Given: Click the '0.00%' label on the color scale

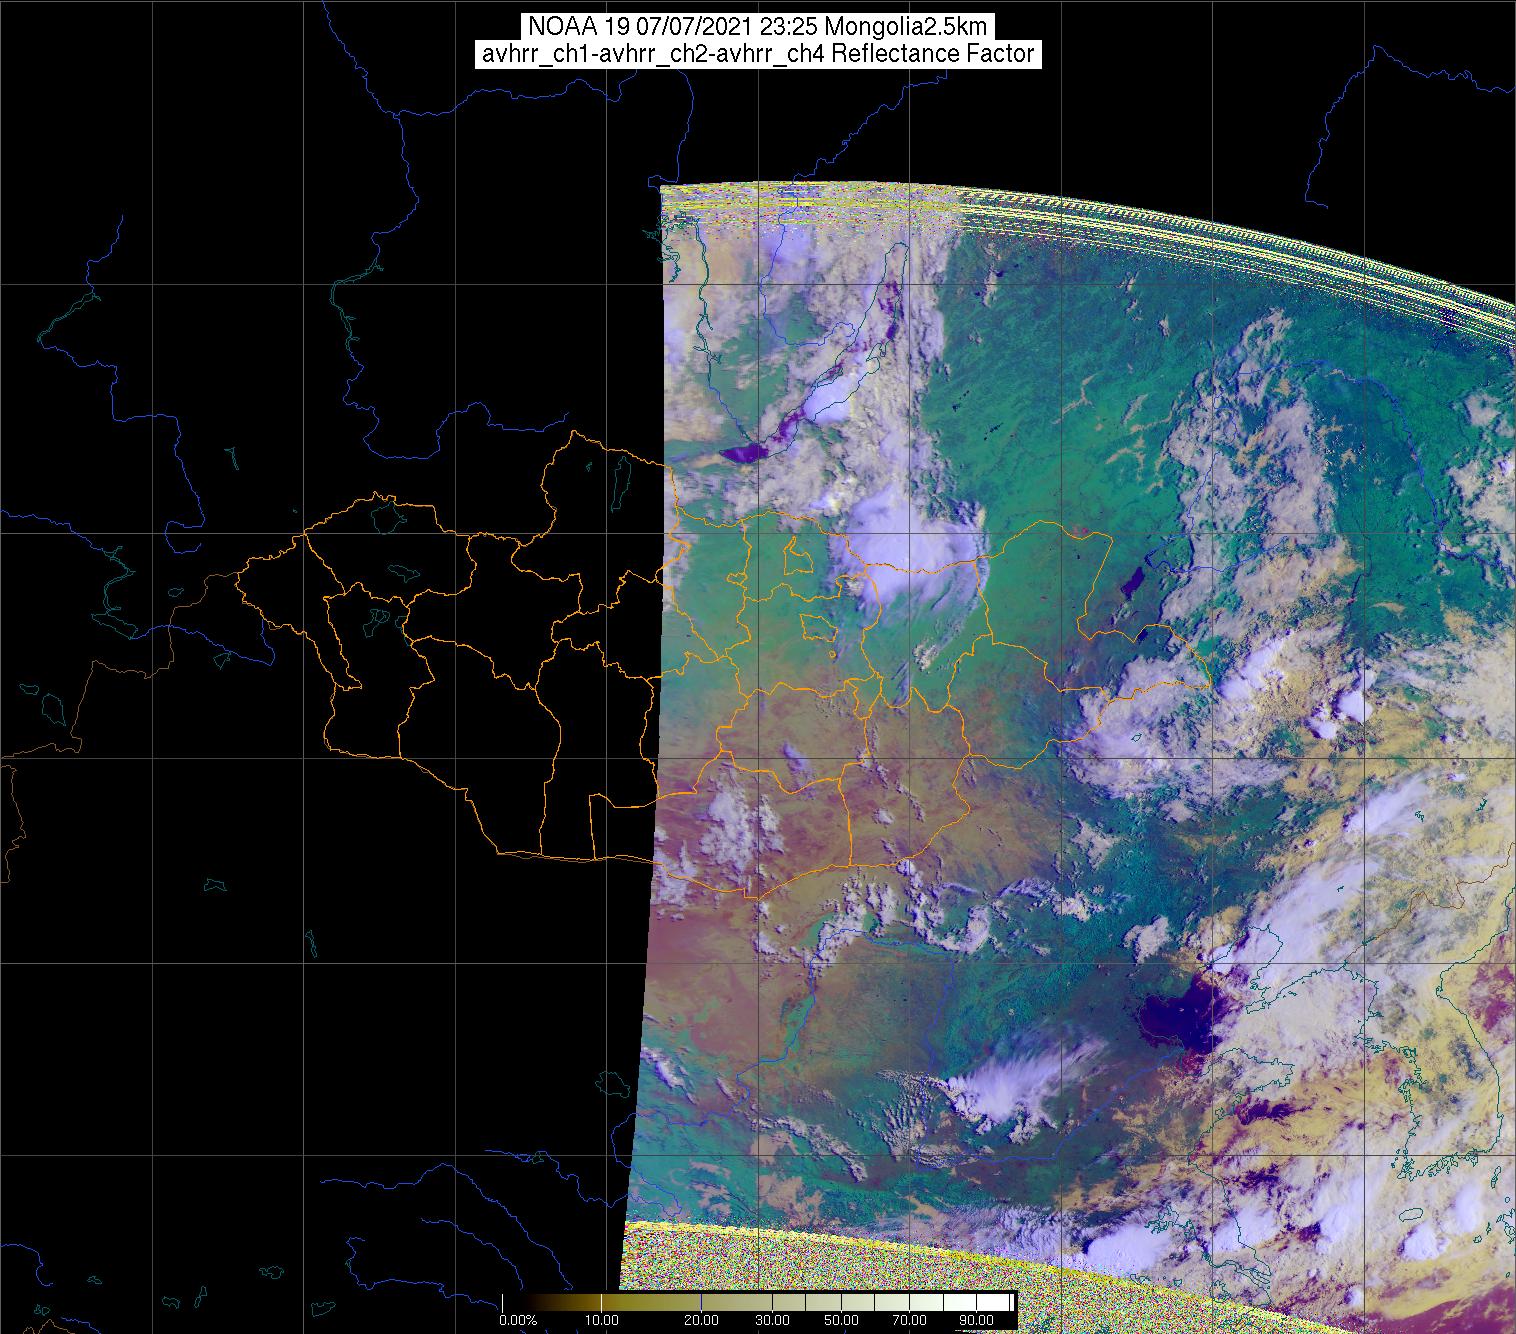Looking at the screenshot, I should 518,1321.
